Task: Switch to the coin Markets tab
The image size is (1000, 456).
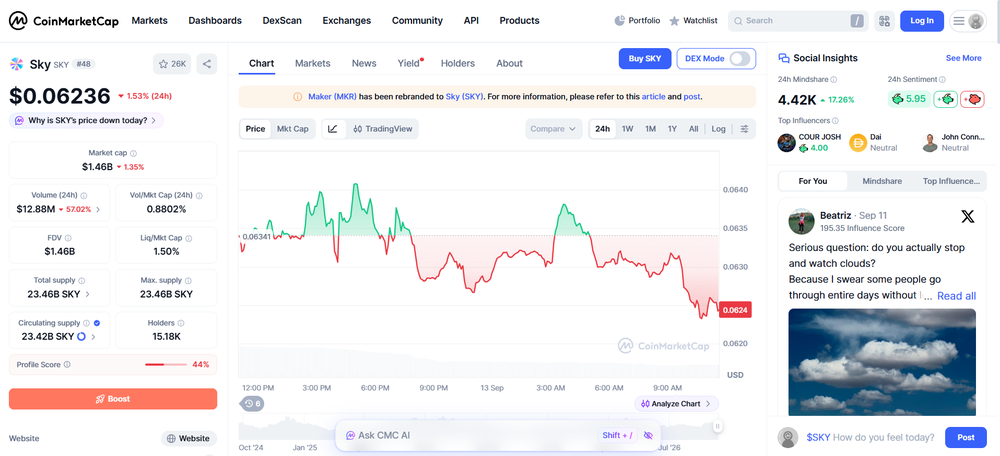Action: point(312,63)
